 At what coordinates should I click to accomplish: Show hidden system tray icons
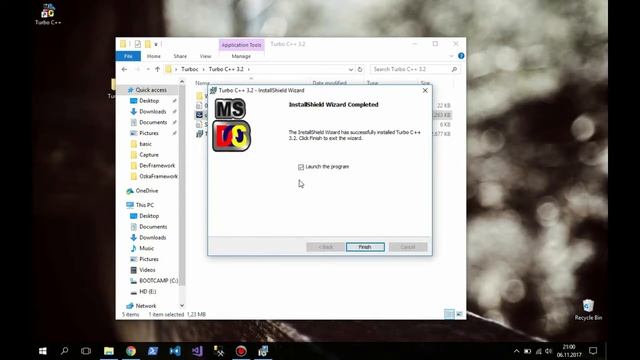click(516, 351)
